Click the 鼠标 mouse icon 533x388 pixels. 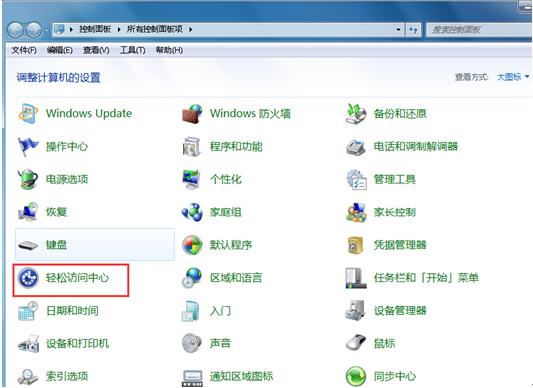coord(356,343)
